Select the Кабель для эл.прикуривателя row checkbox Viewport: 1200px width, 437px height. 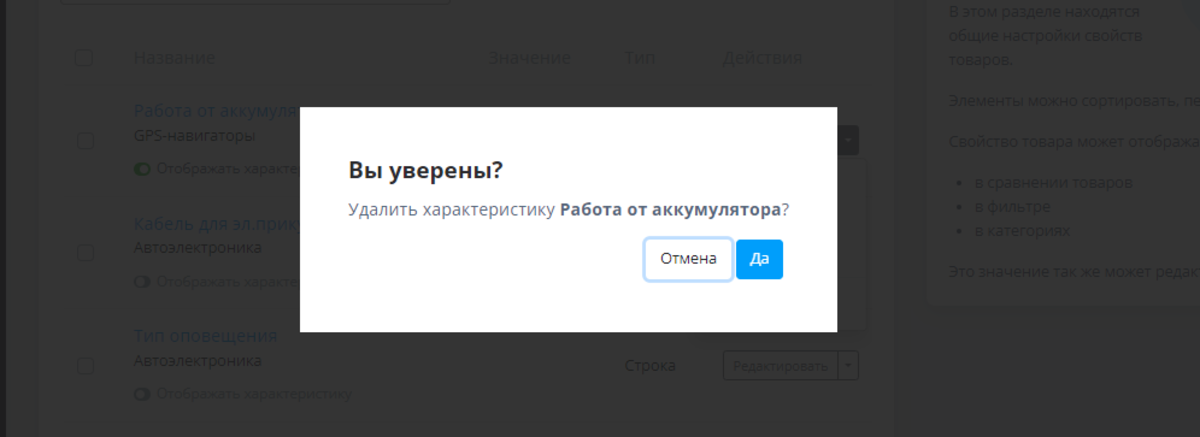pos(85,252)
